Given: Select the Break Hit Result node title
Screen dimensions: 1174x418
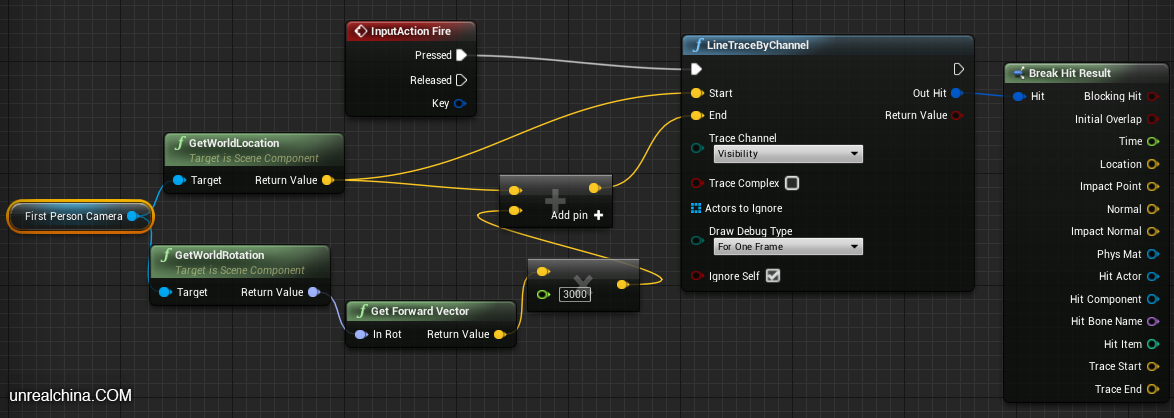Looking at the screenshot, I should (x=1069, y=73).
